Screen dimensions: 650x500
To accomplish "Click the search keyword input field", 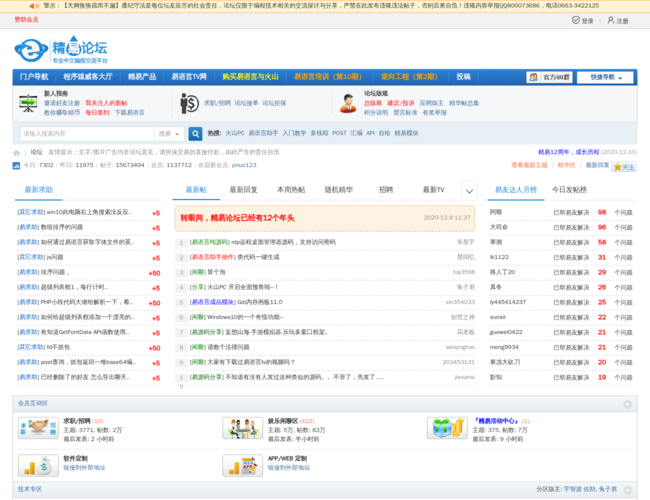I will pos(85,133).
